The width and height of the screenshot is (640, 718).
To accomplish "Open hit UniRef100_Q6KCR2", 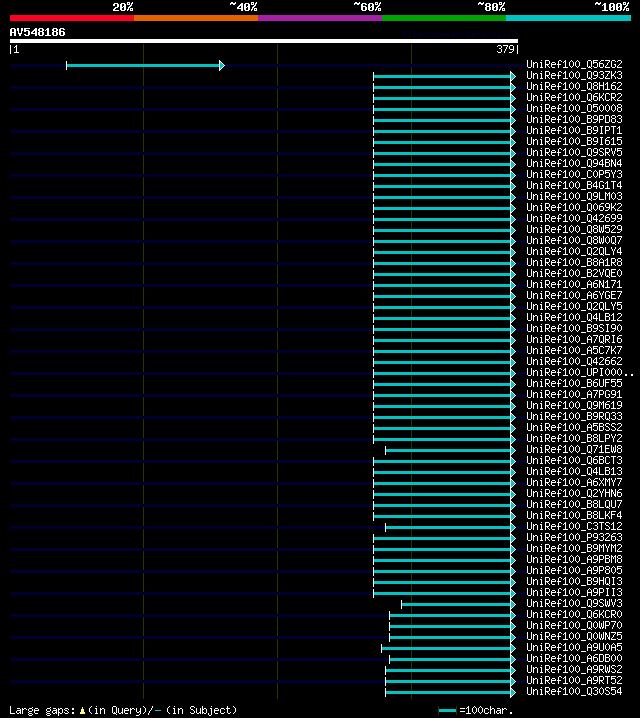I will (574, 98).
